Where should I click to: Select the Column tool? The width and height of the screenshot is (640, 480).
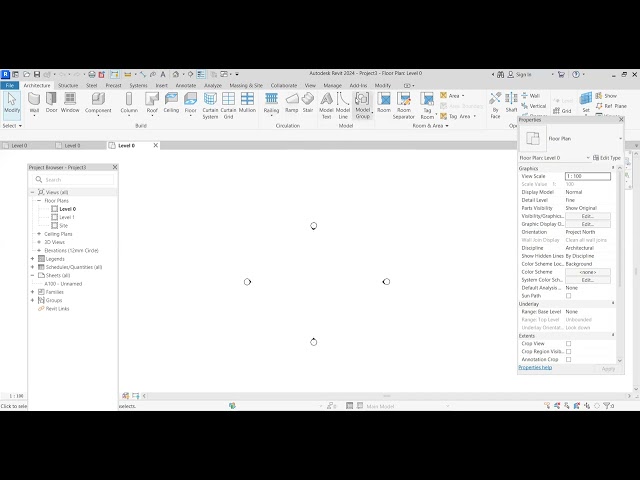tap(129, 103)
